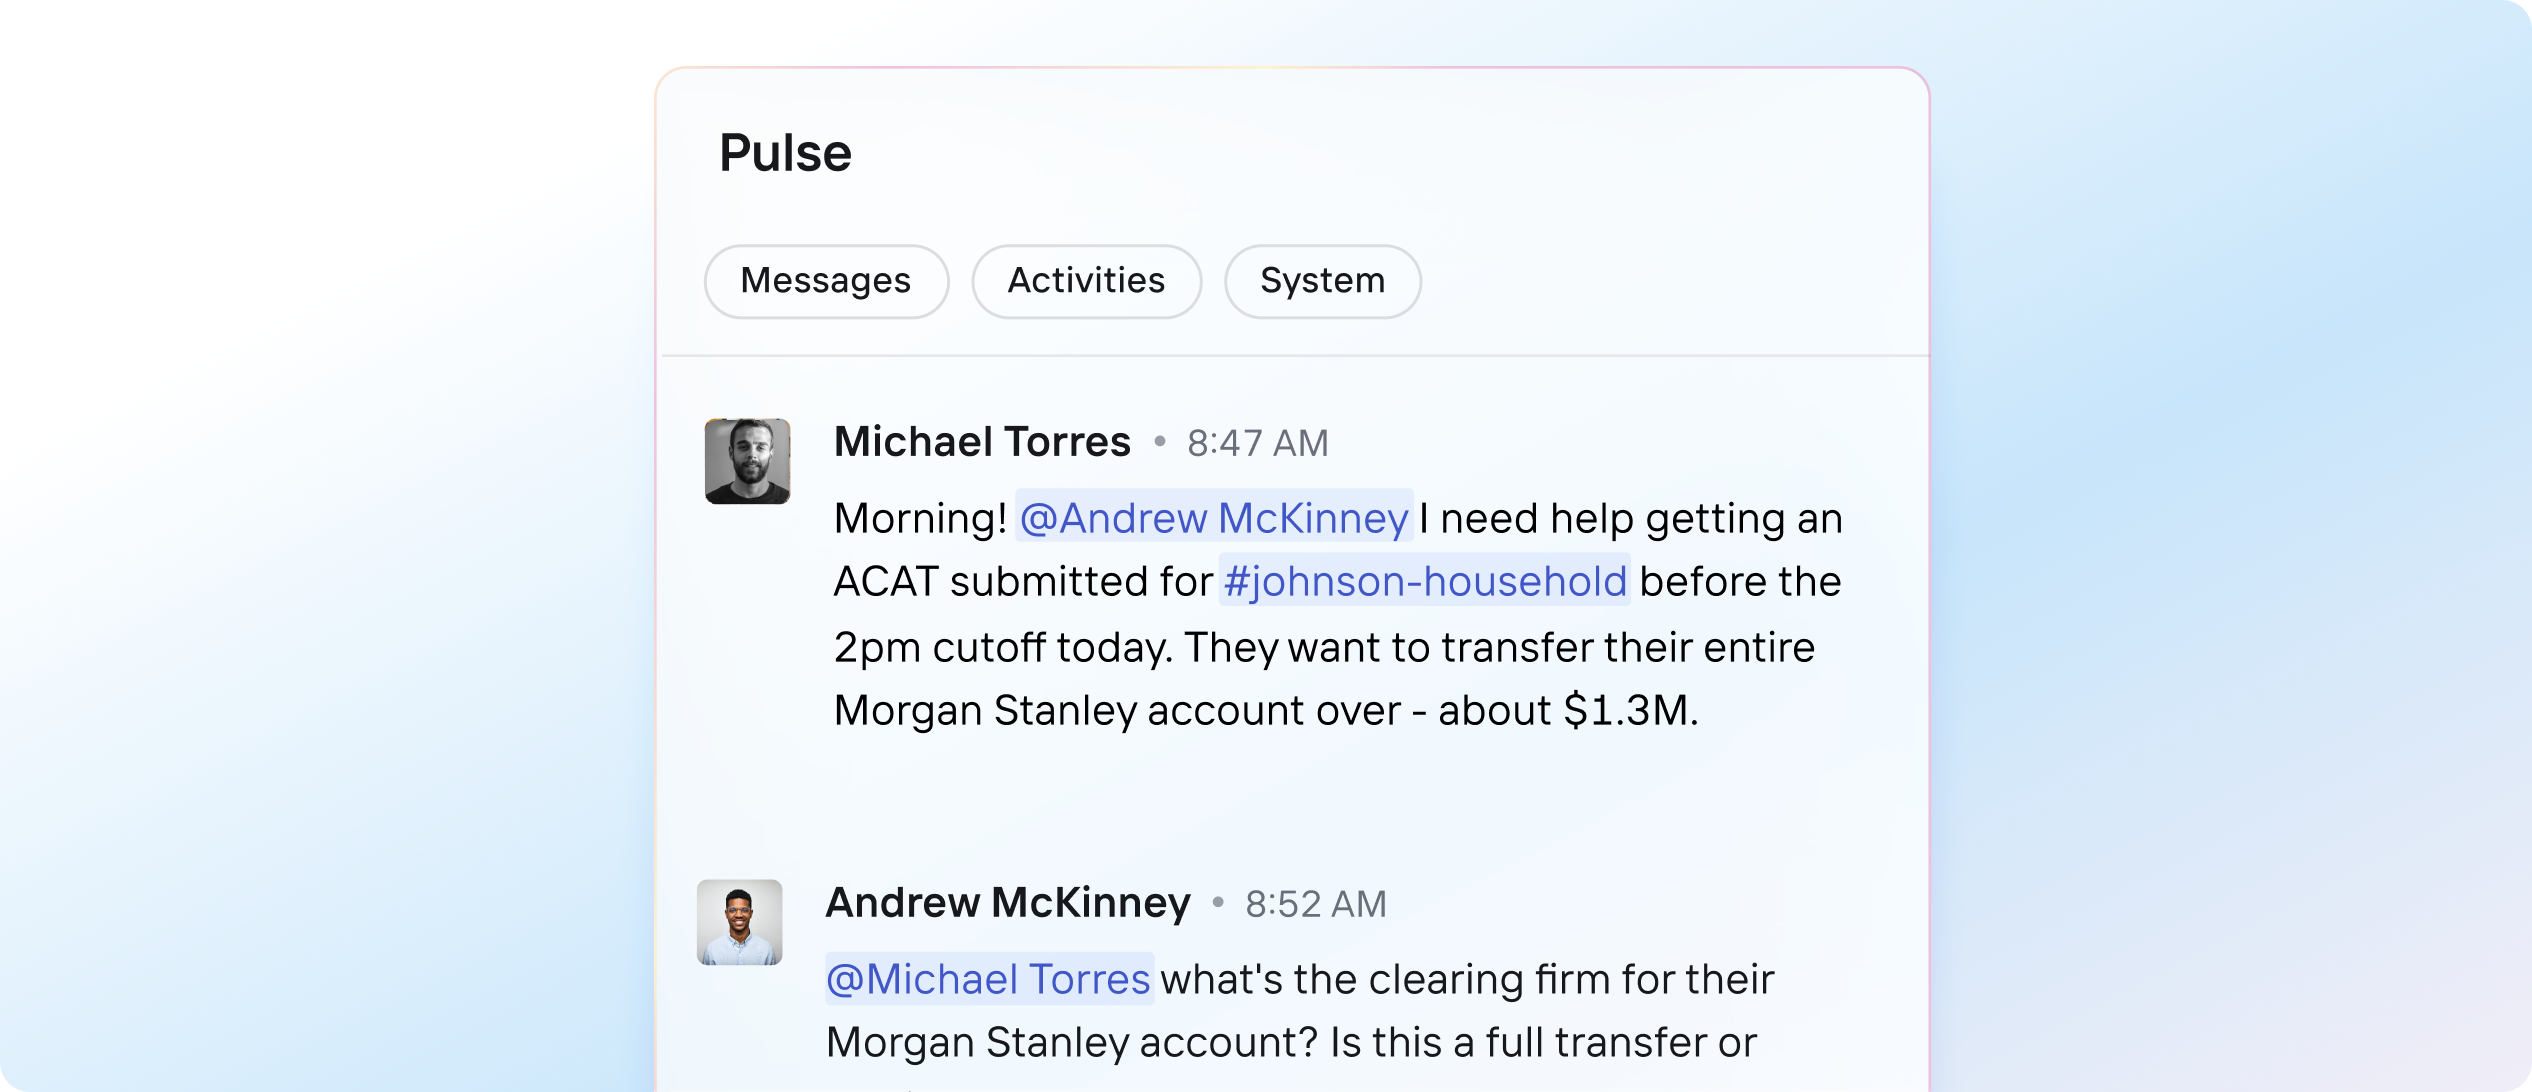Open the @Michael Torres mention link
This screenshot has height=1092, width=2532.
(x=988, y=979)
